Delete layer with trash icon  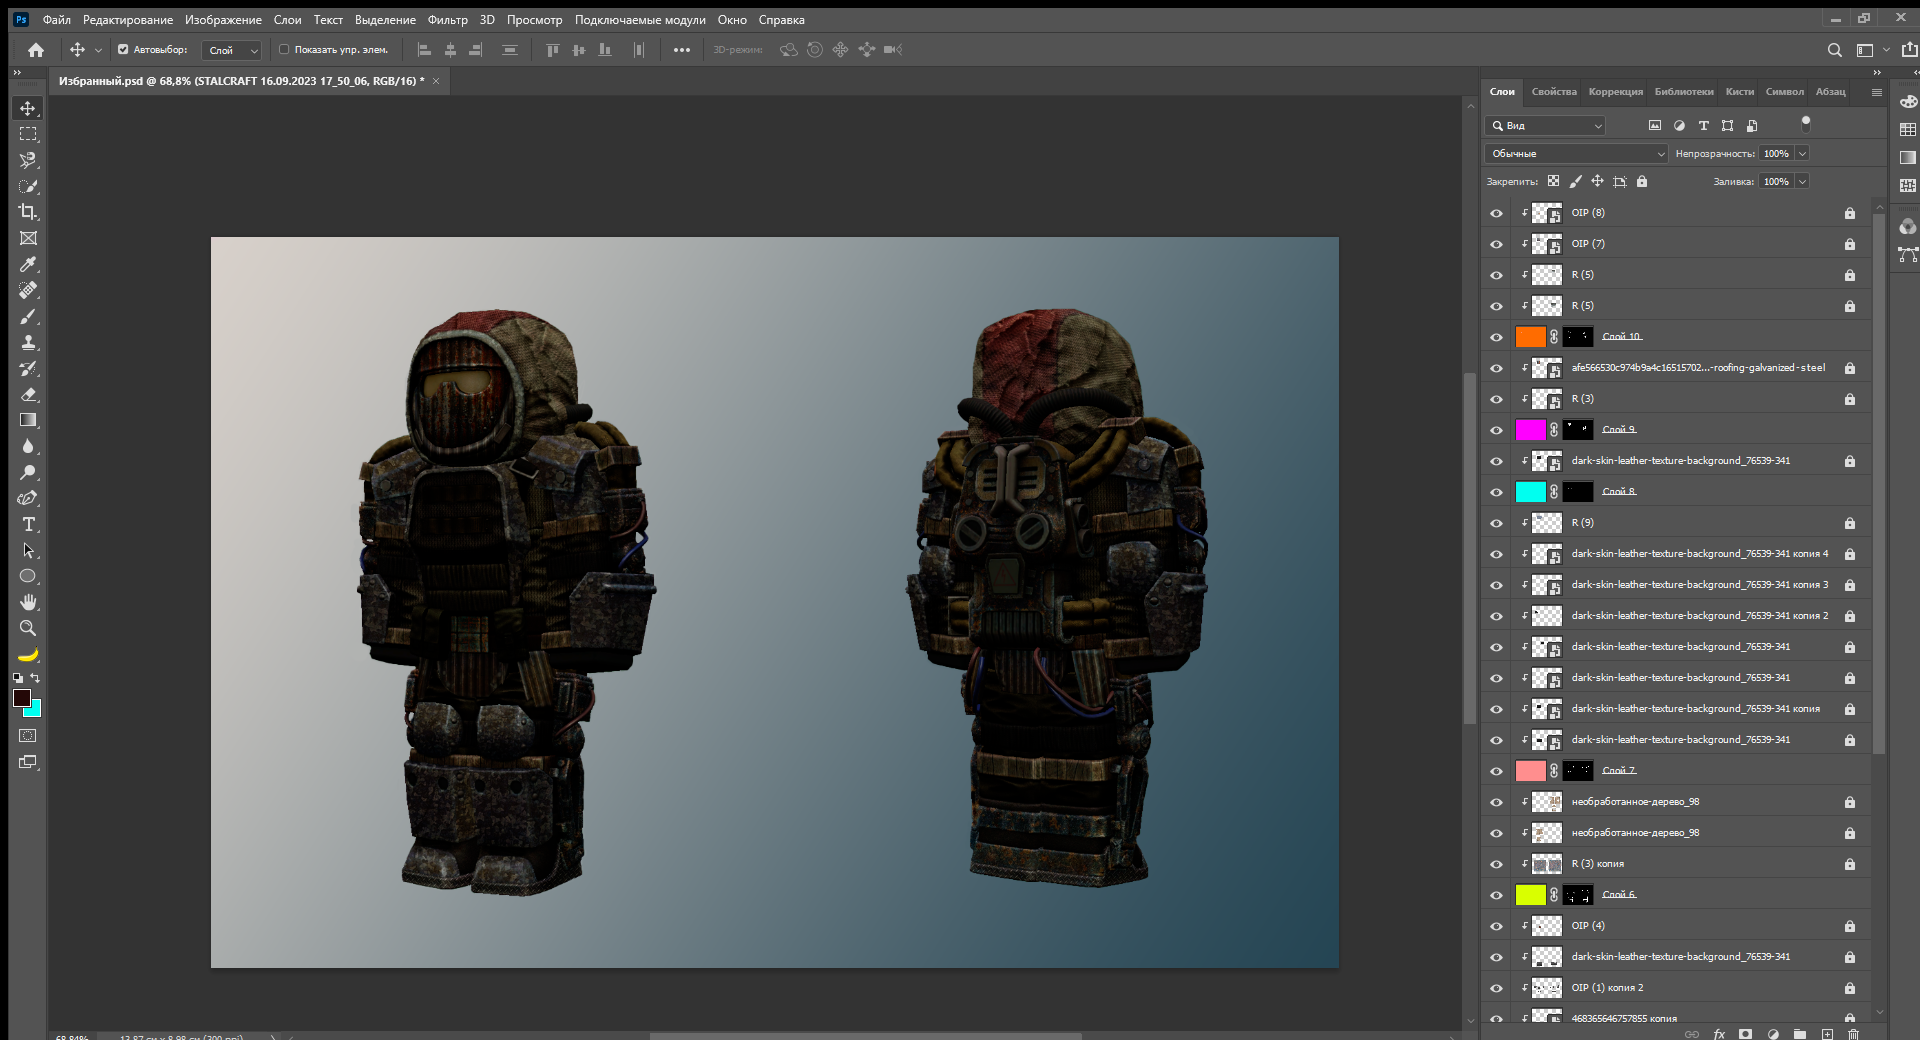pyautogui.click(x=1853, y=1034)
